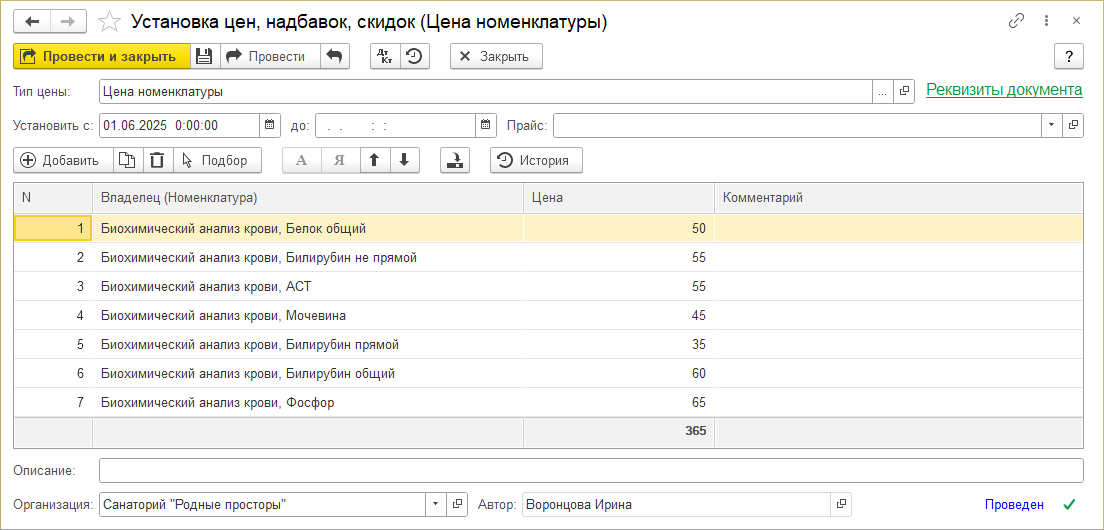
Task: Click the sort ascending (А) icon
Action: tap(302, 160)
